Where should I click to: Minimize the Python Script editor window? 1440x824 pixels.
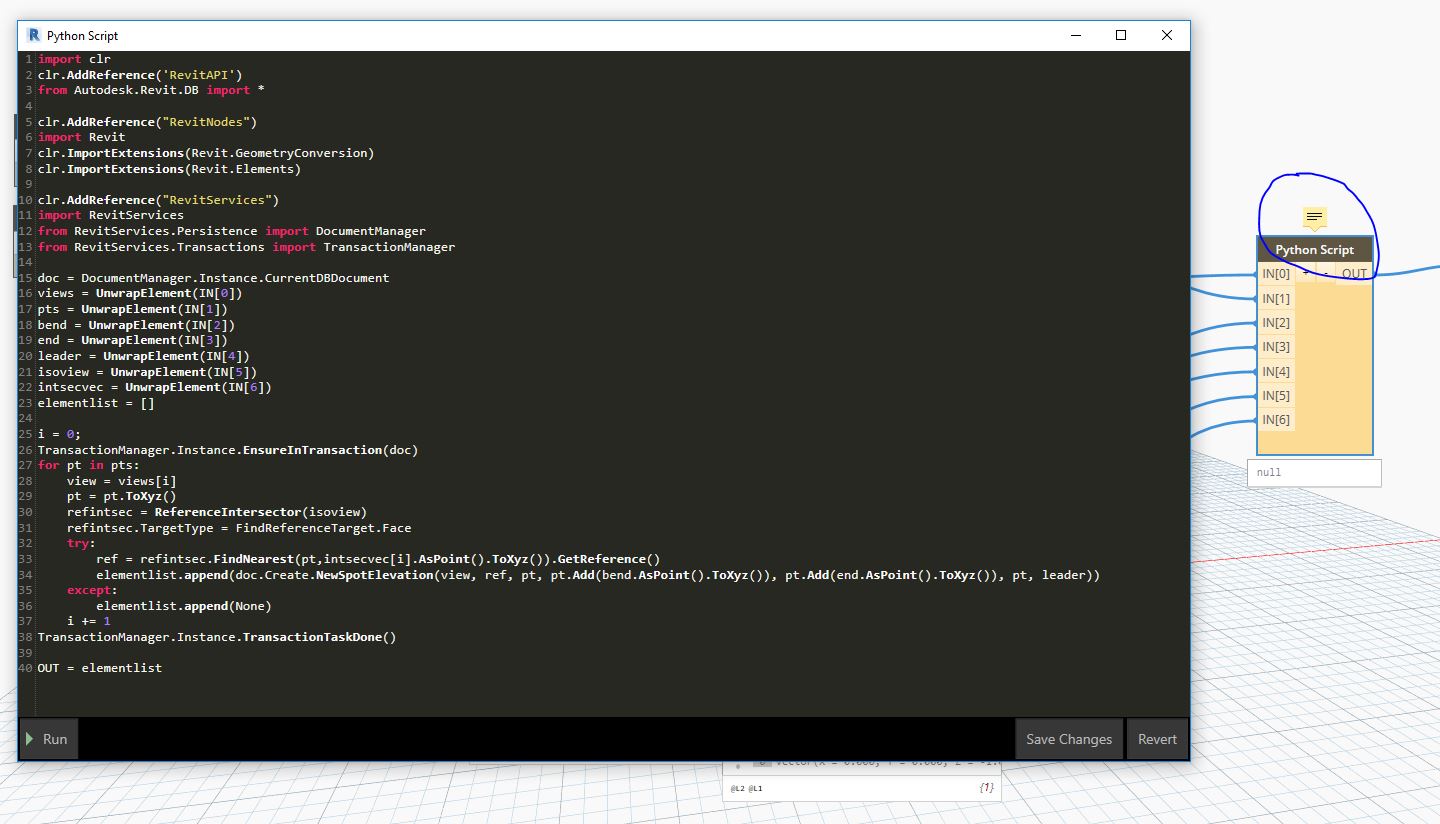click(1076, 35)
